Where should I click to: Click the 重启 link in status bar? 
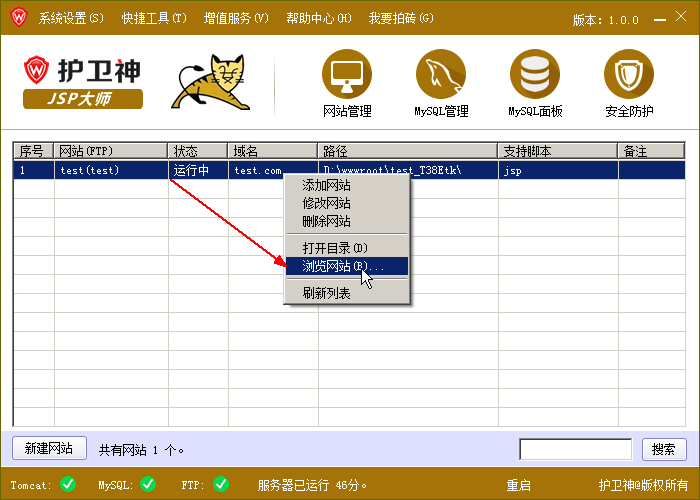pyautogui.click(x=518, y=485)
